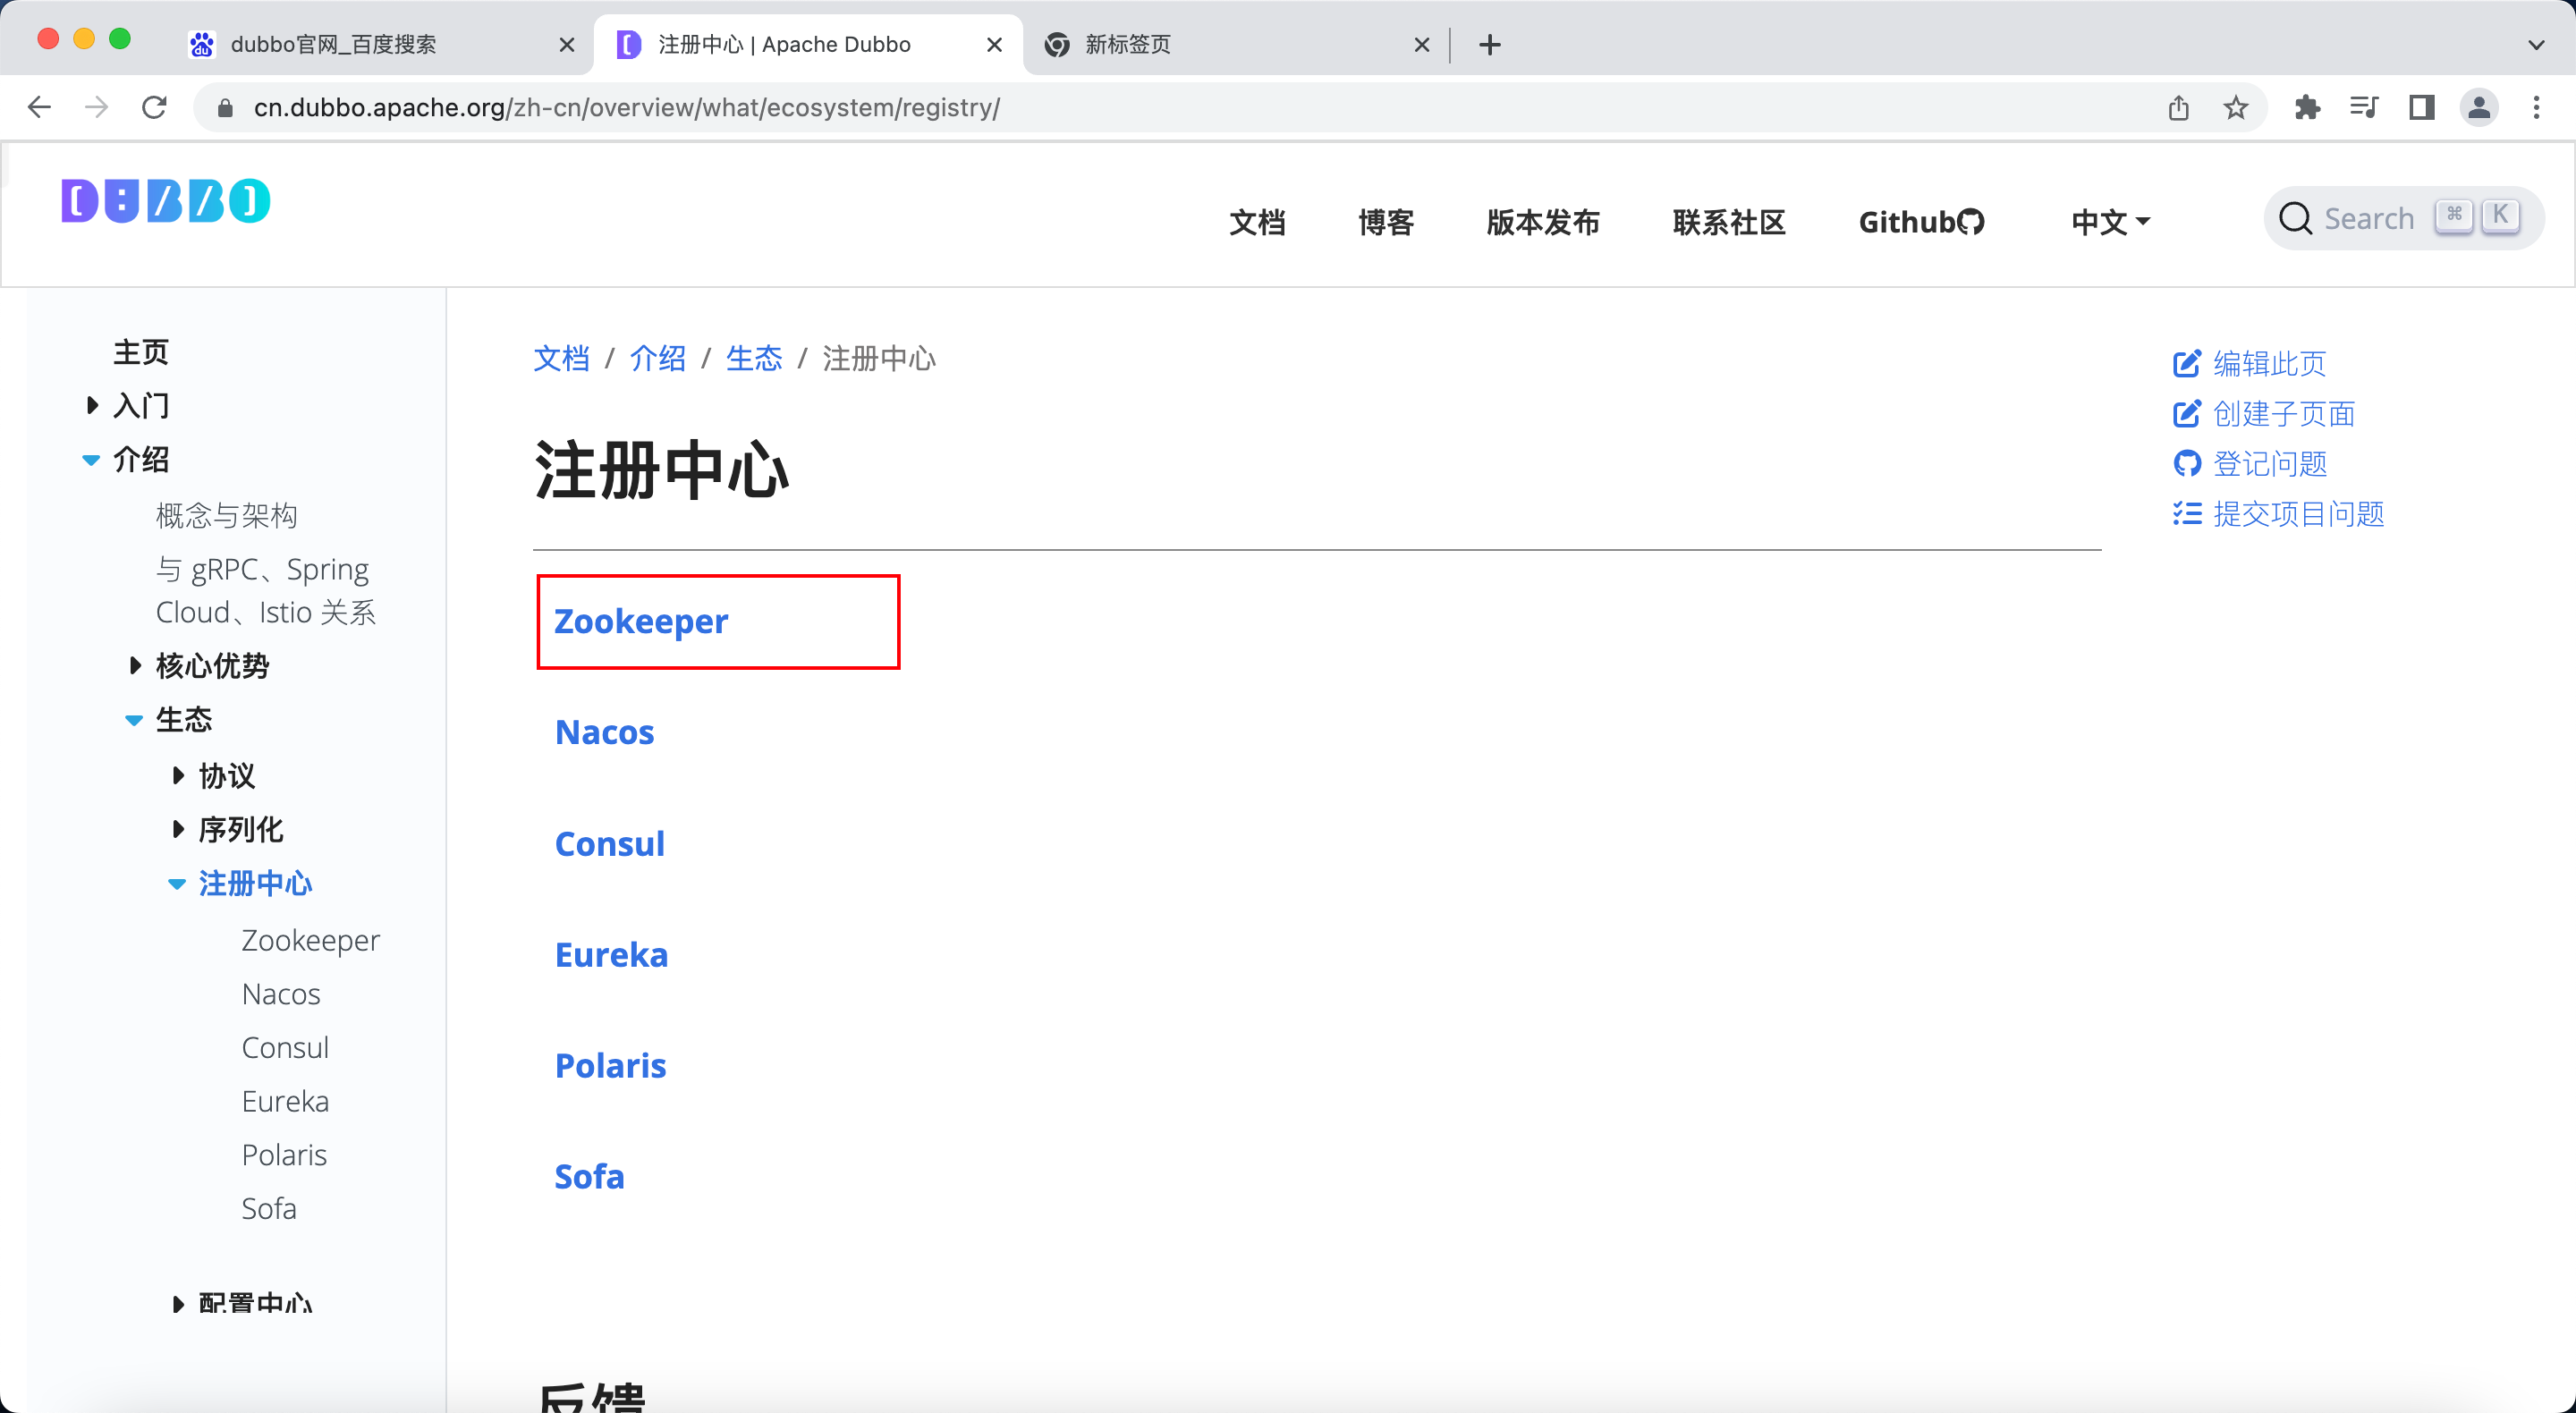This screenshot has width=2576, height=1413.
Task: Open the 联系社区 nav menu item
Action: pos(1729,222)
